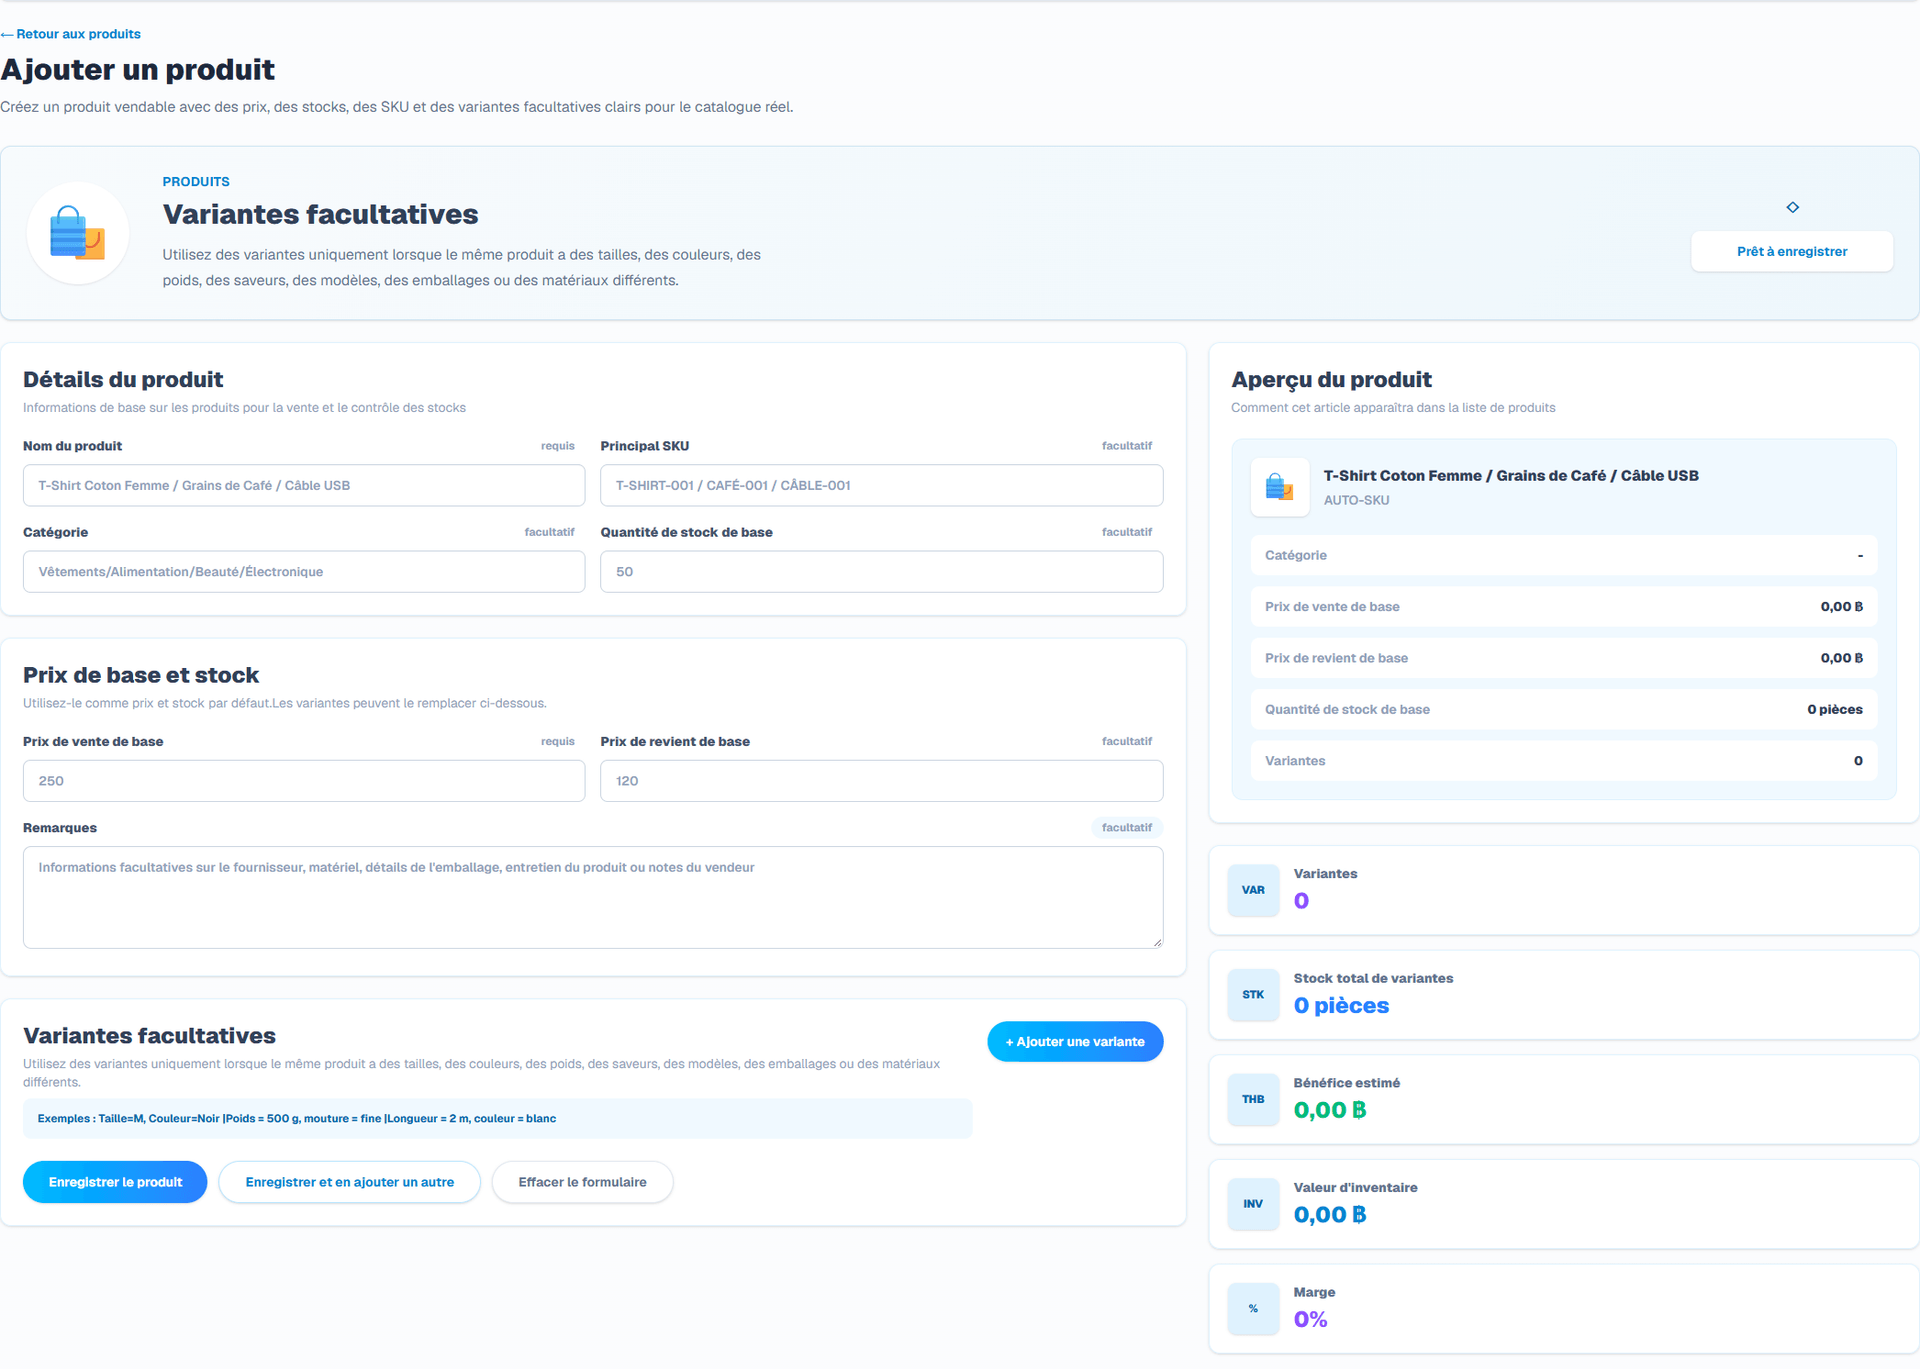Click the '0 pièces' stock total value
Image resolution: width=1920 pixels, height=1369 pixels.
click(1341, 1006)
